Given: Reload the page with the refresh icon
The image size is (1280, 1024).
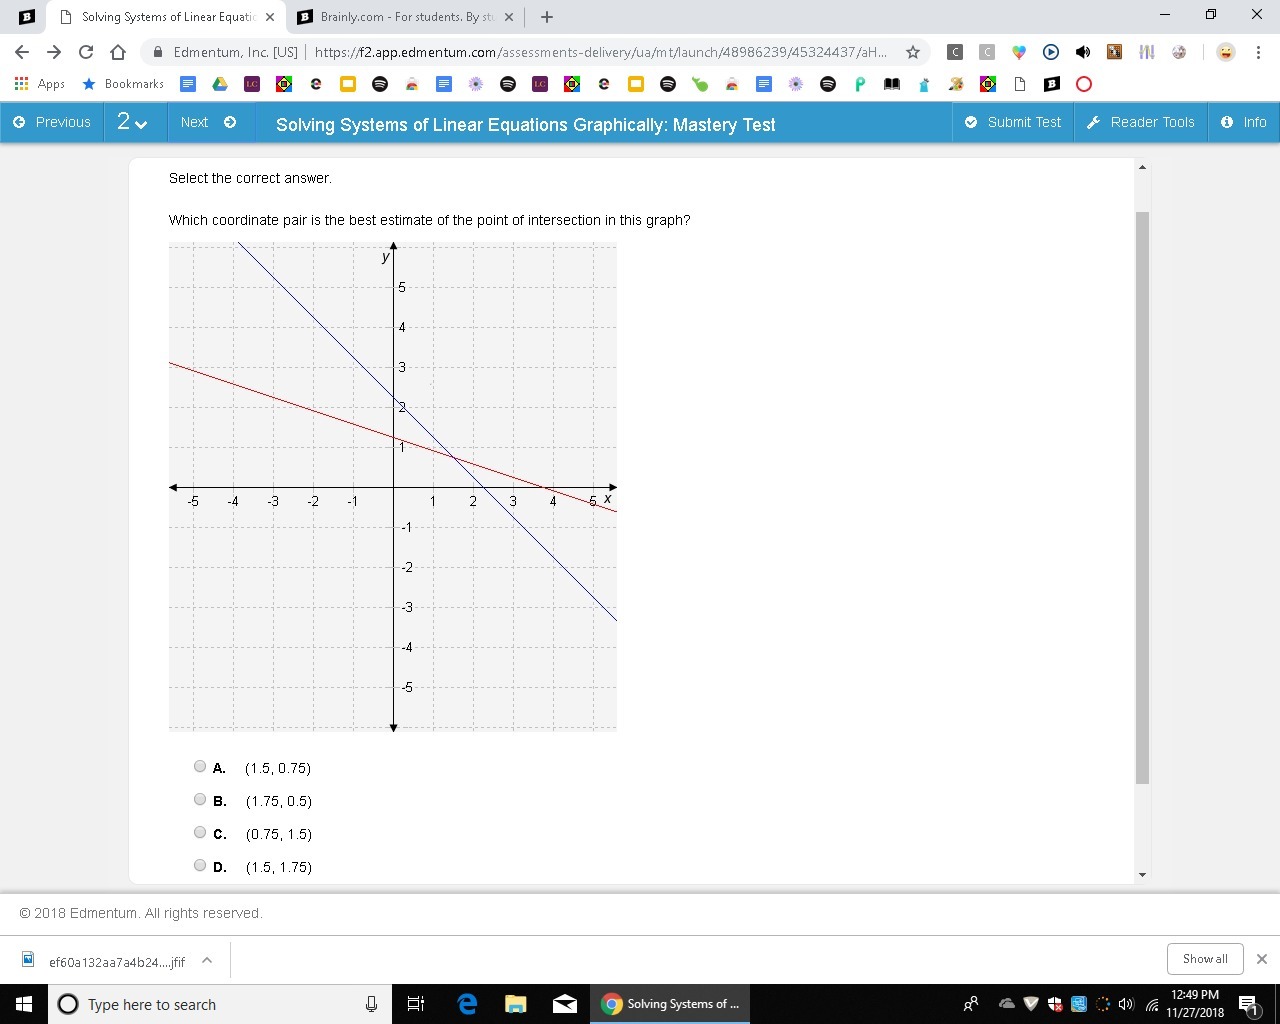Looking at the screenshot, I should point(86,52).
